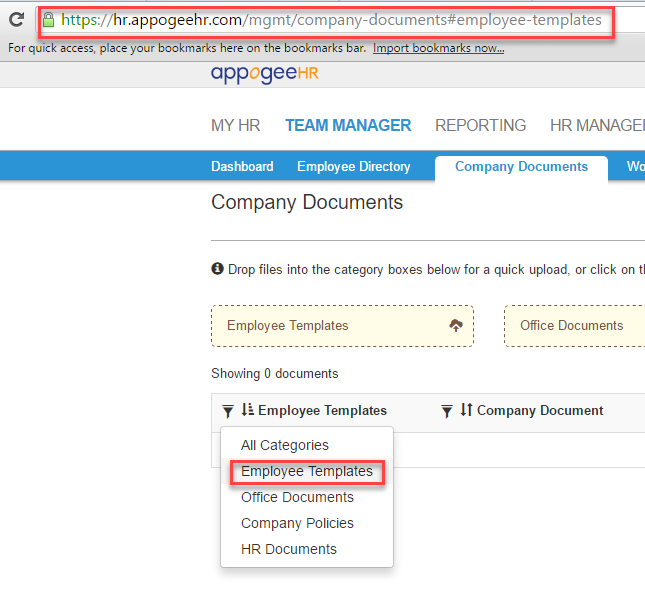This screenshot has width=645, height=595.
Task: Go to the Dashboard tab
Action: pos(242,167)
